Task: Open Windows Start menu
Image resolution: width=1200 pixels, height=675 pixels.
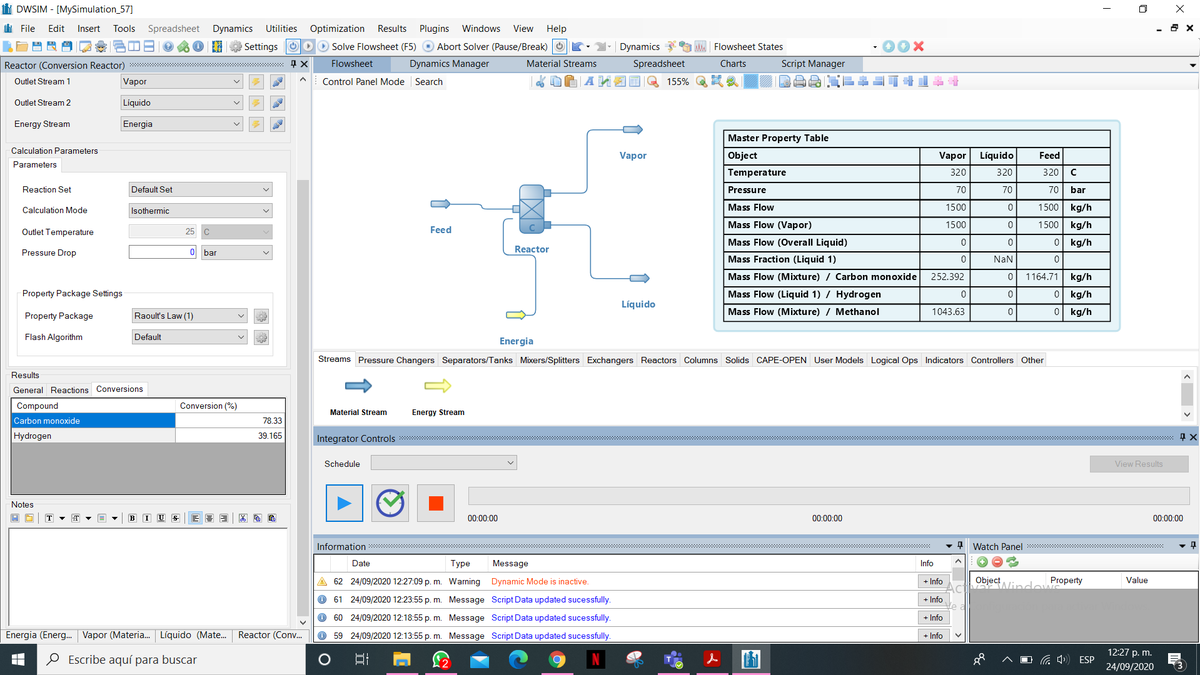Action: pyautogui.click(x=19, y=660)
